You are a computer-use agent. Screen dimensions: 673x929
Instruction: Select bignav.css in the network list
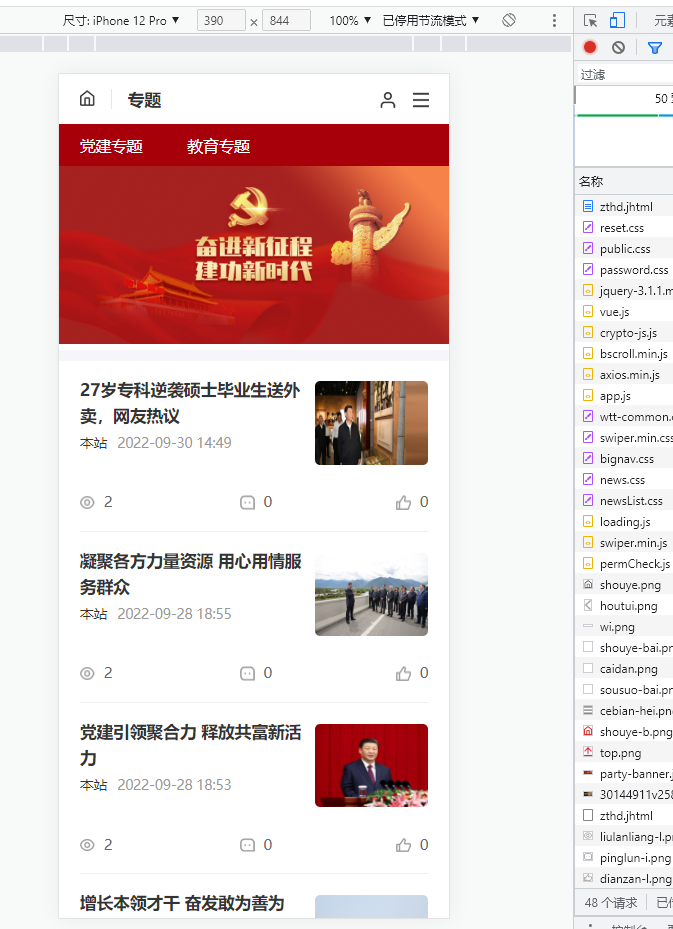pos(624,459)
